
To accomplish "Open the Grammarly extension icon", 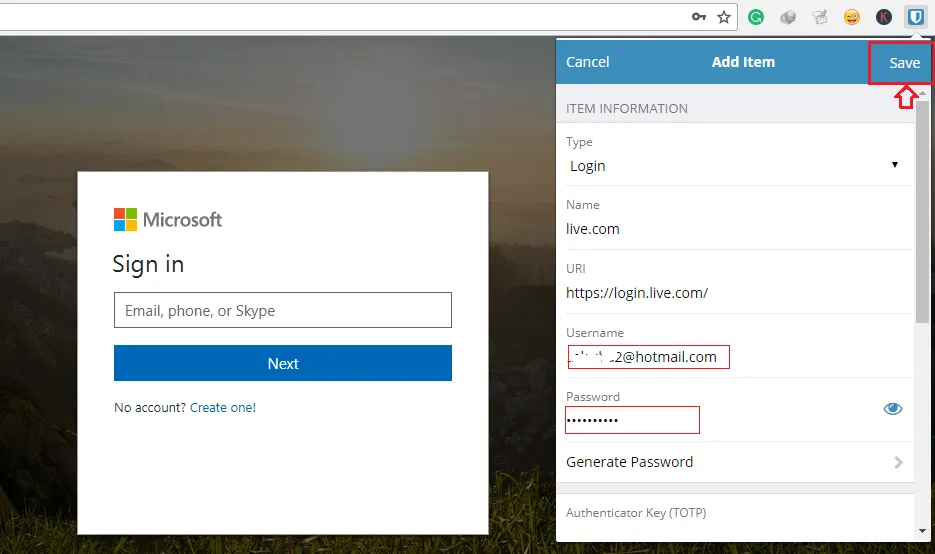I will [x=756, y=17].
